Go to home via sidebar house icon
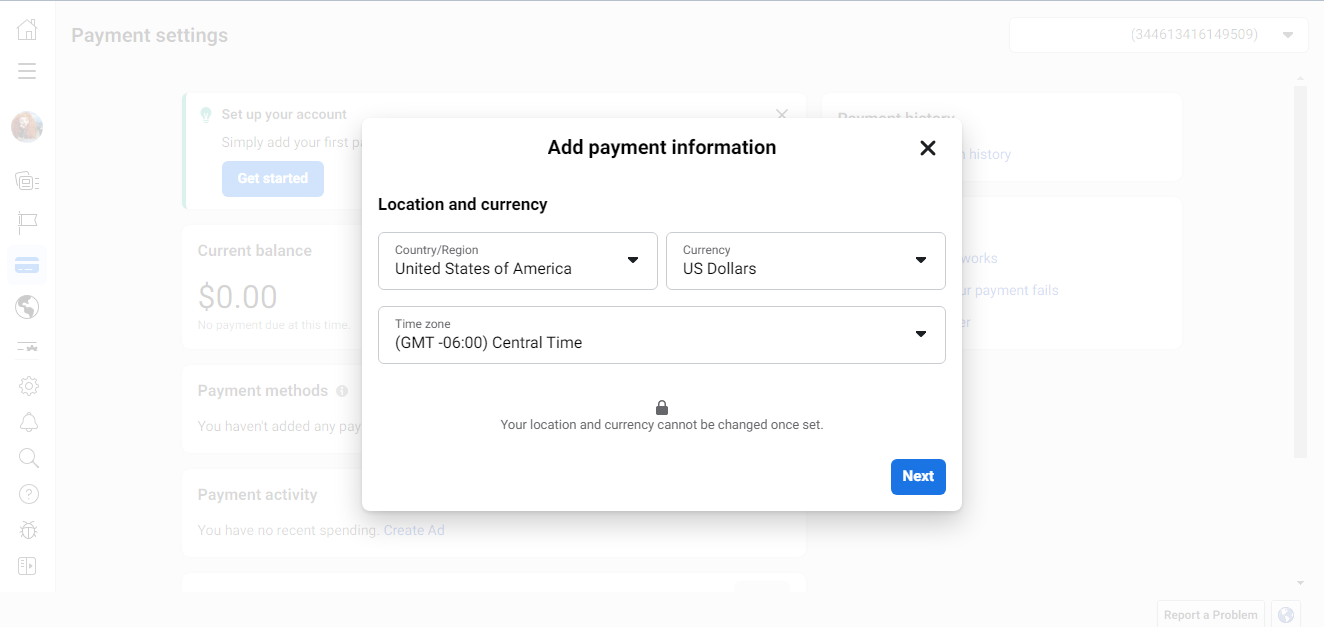 (x=27, y=29)
